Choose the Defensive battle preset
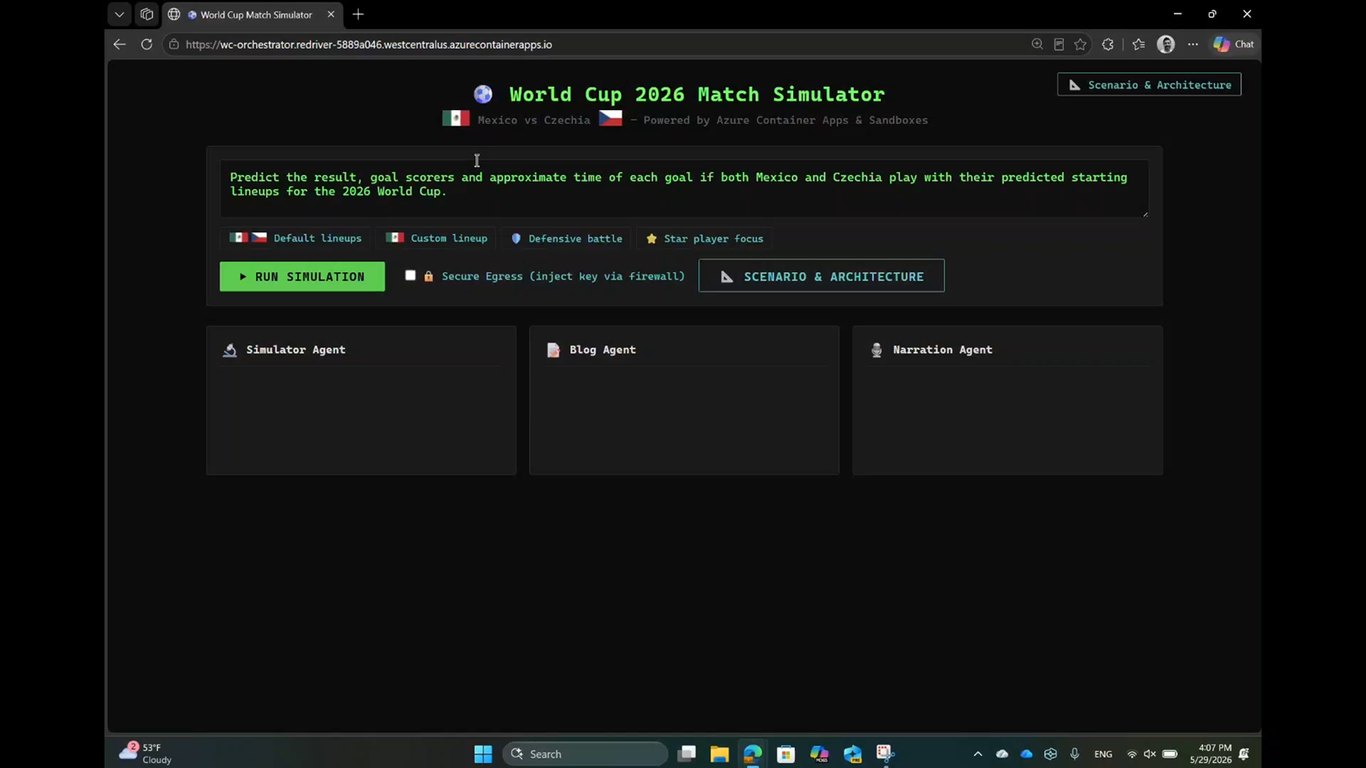Image resolution: width=1366 pixels, height=768 pixels. (x=566, y=238)
